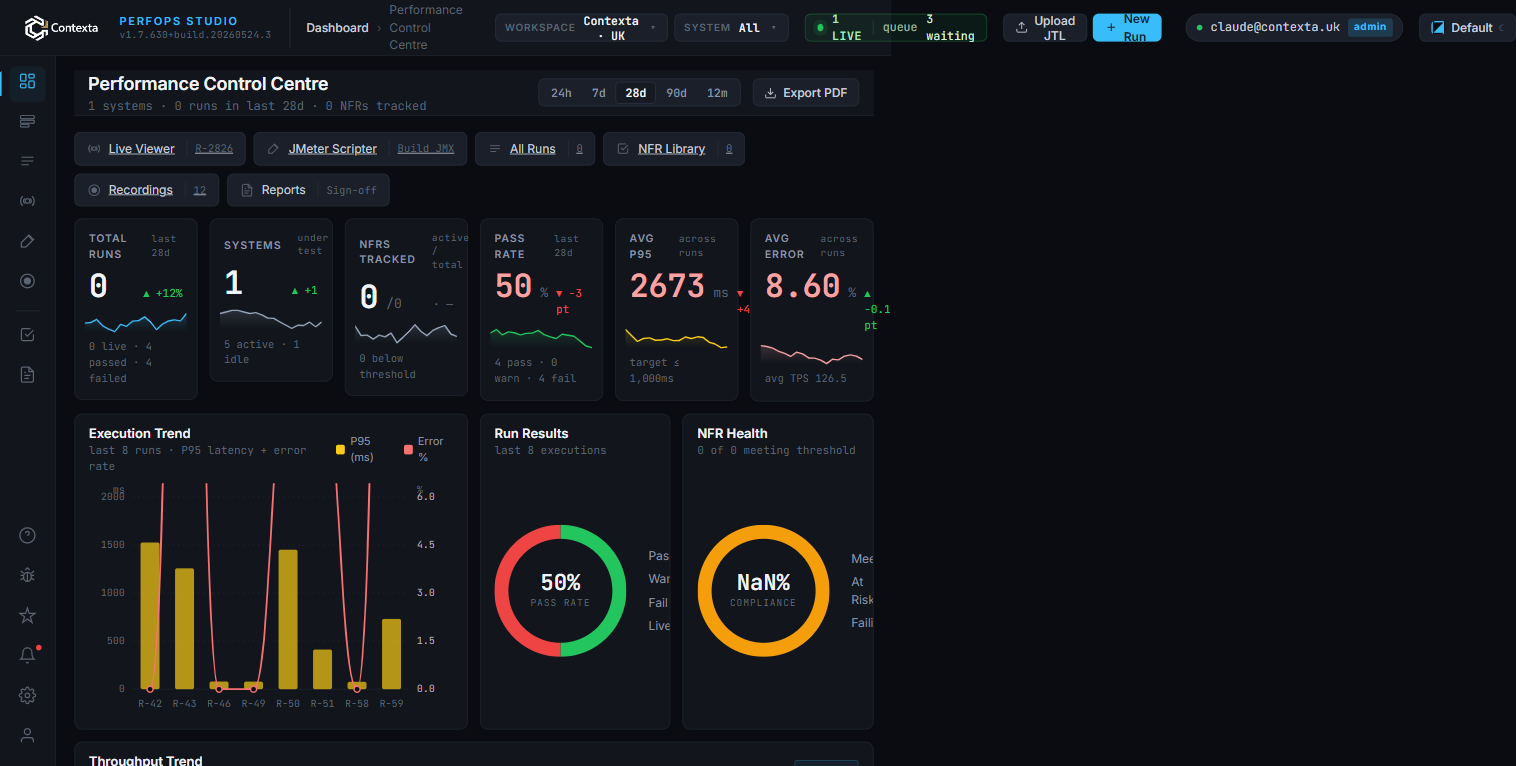Click the Avg Error 8.60% card
The width and height of the screenshot is (1516, 766).
811,309
